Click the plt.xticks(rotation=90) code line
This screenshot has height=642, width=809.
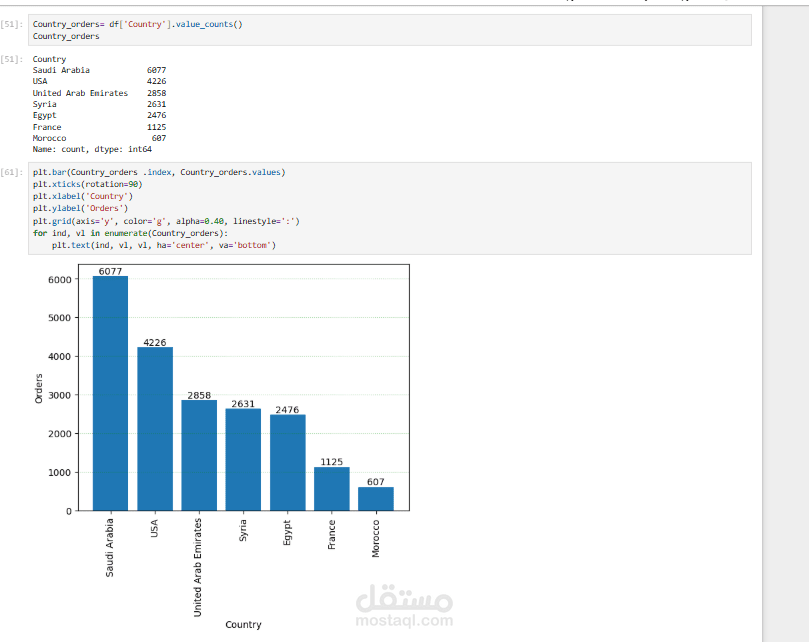87,184
